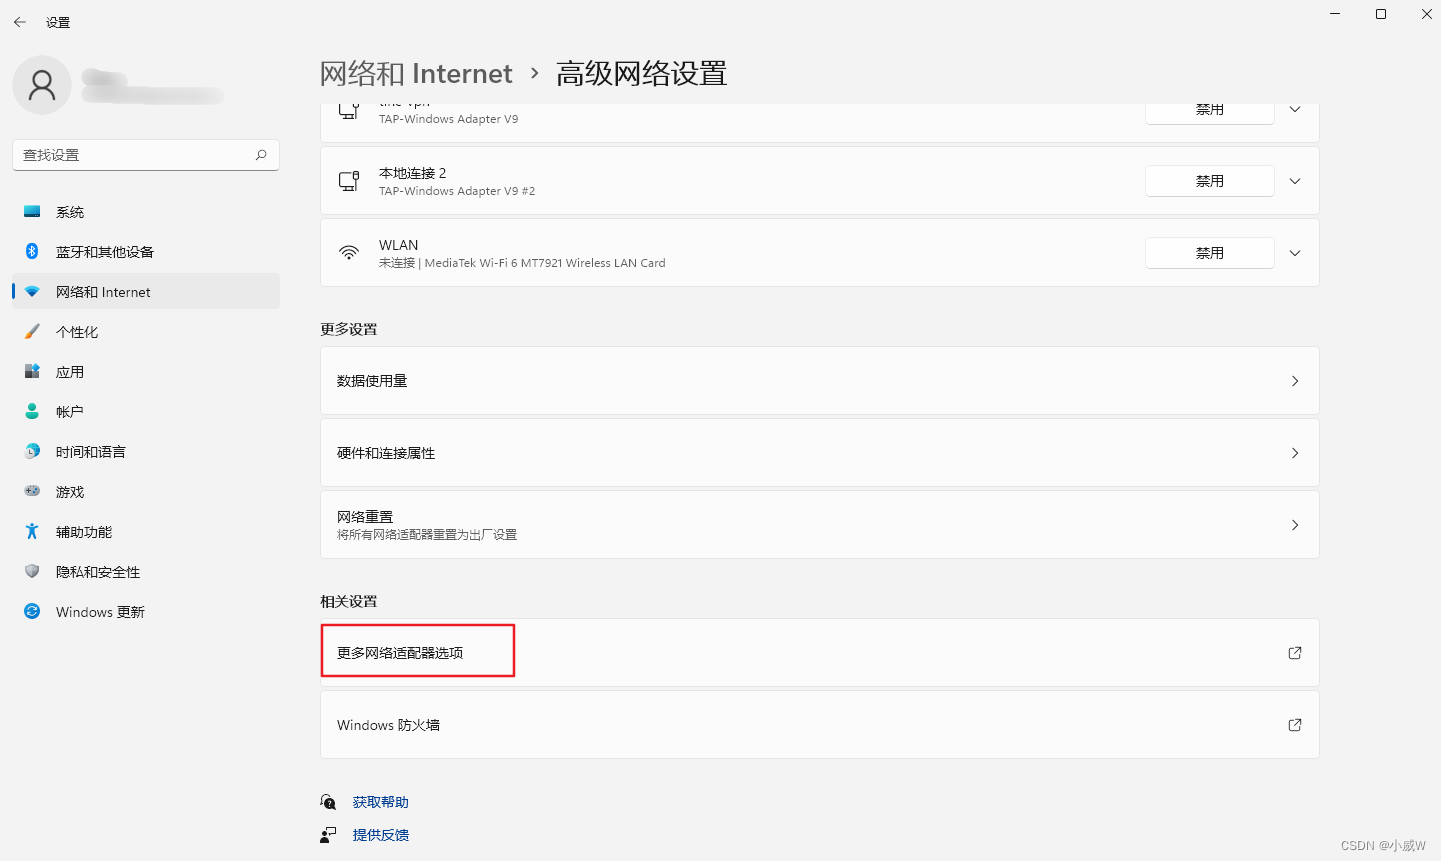Select 网络和 Internet in the sidebar
1441x861 pixels.
(146, 292)
